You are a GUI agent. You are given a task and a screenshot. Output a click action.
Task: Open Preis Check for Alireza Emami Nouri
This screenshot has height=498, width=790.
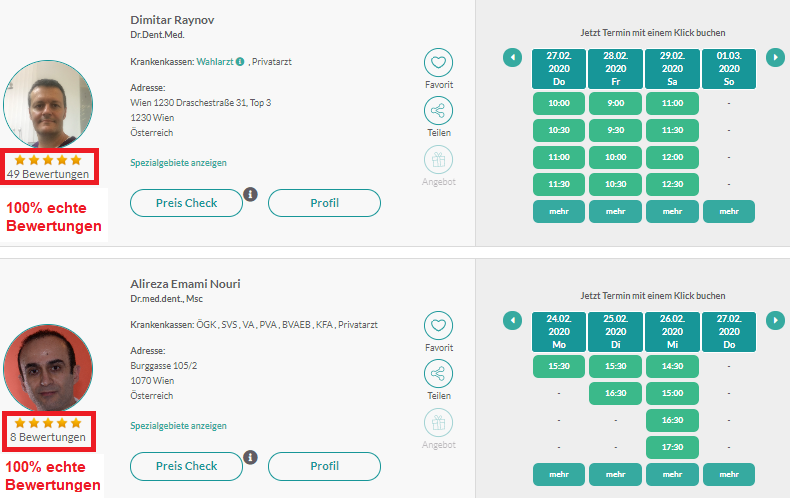point(186,466)
